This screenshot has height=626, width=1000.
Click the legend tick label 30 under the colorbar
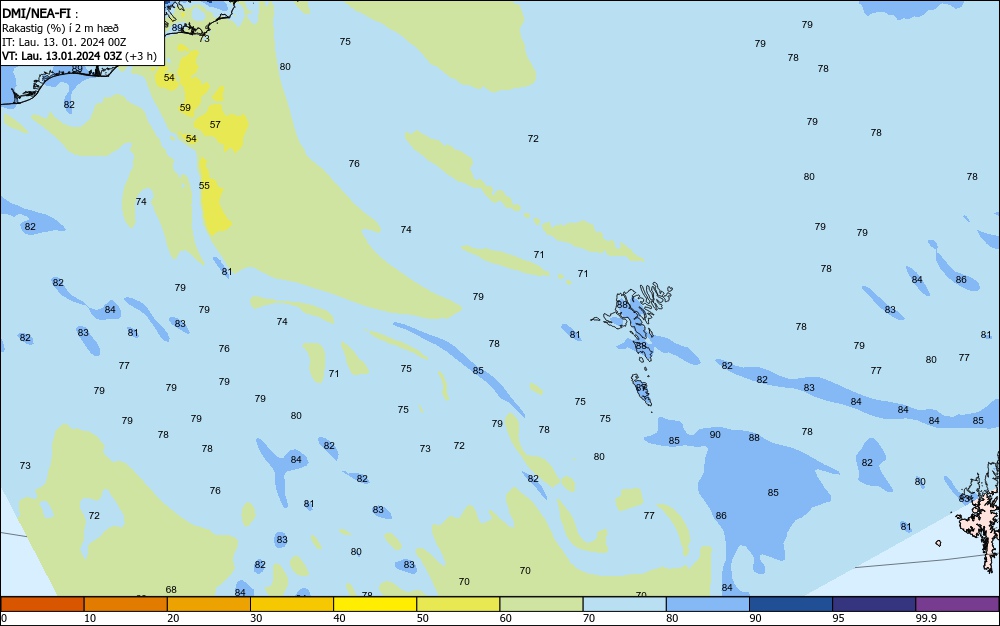256,618
